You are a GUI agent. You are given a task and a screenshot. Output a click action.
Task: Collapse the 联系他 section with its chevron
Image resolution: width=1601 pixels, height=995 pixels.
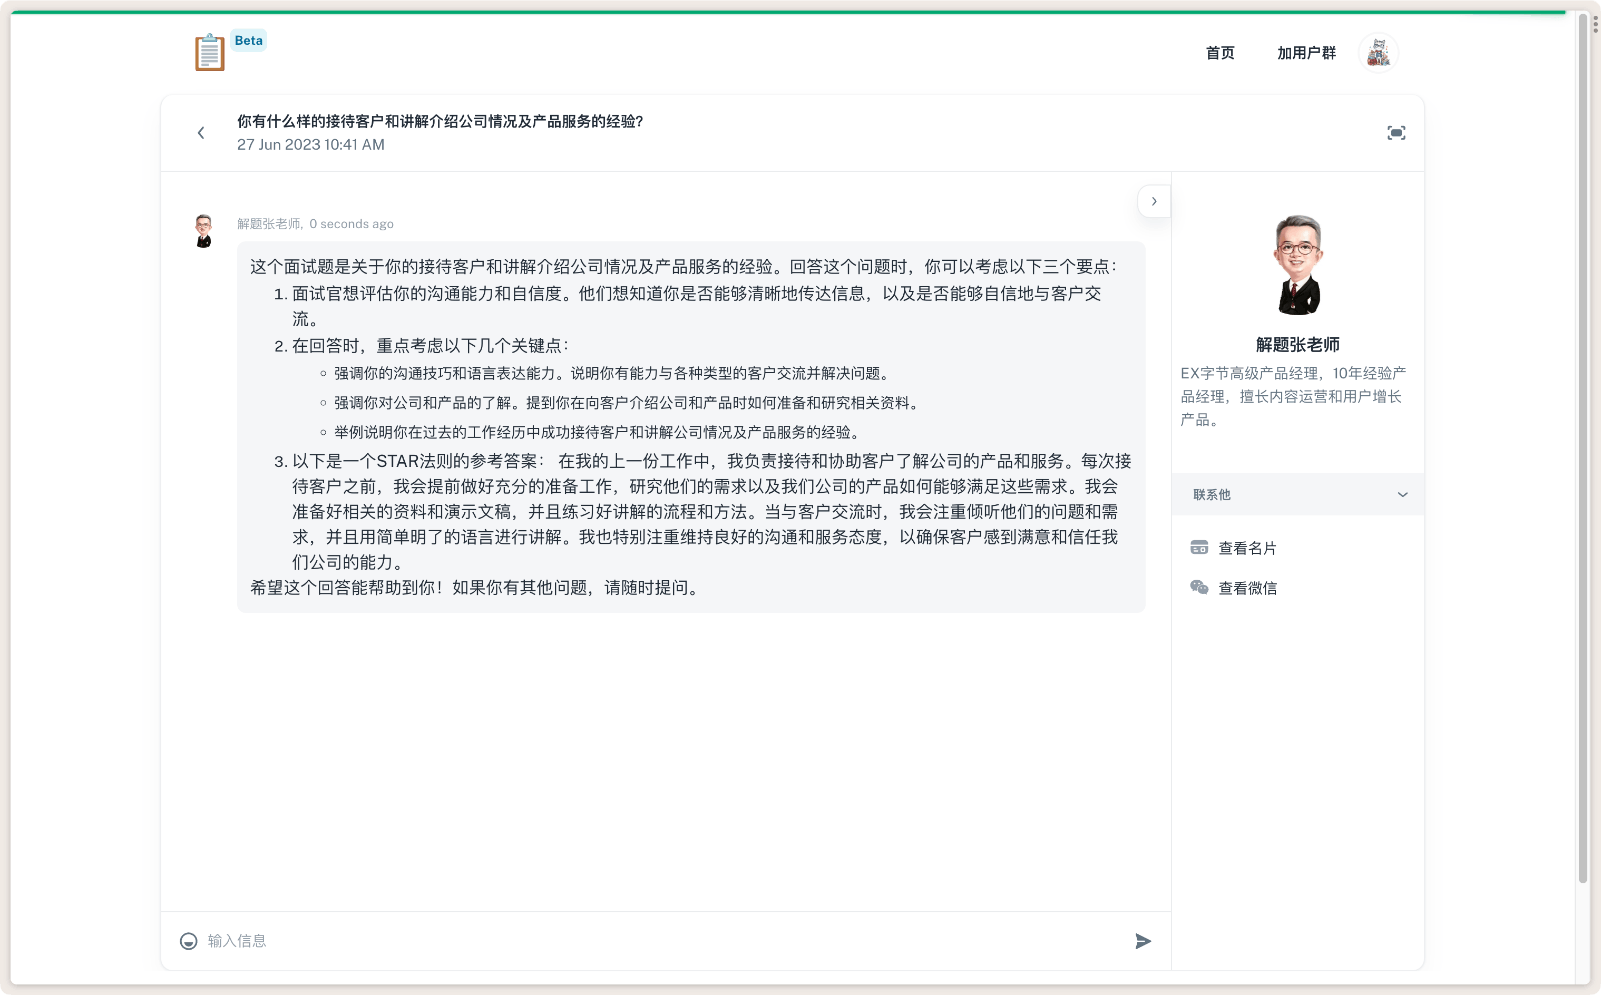point(1403,493)
